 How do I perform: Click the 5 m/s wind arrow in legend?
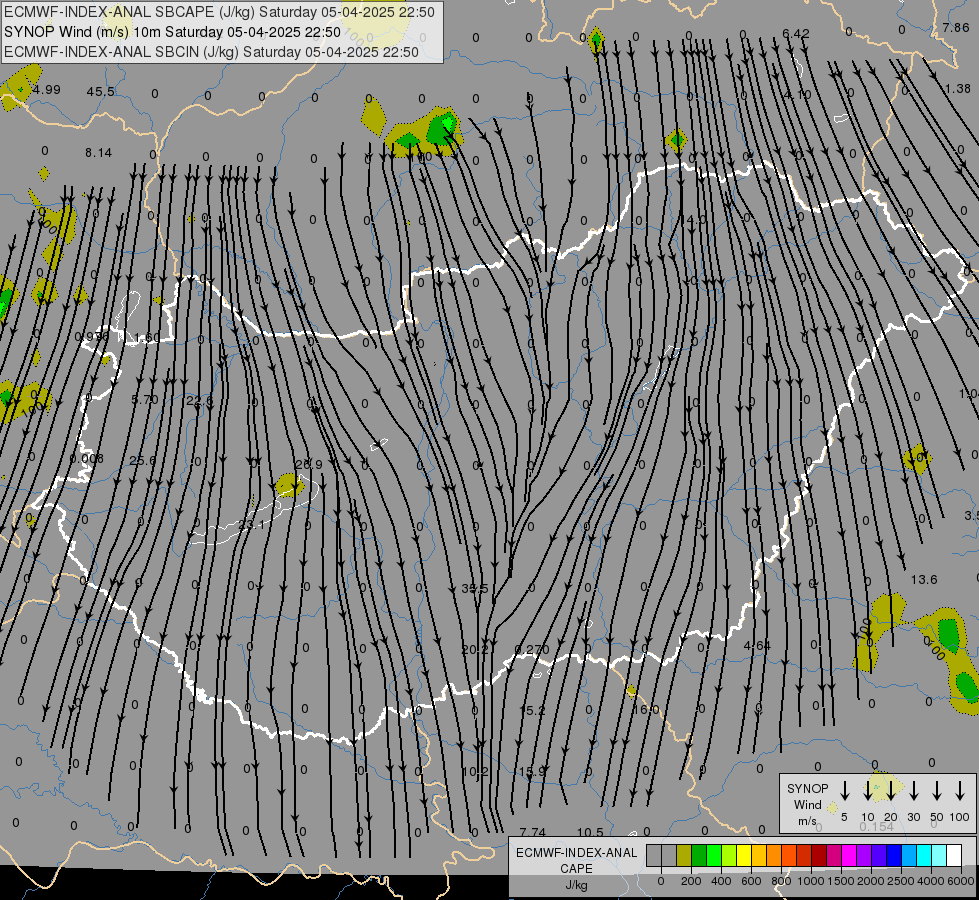[845, 791]
